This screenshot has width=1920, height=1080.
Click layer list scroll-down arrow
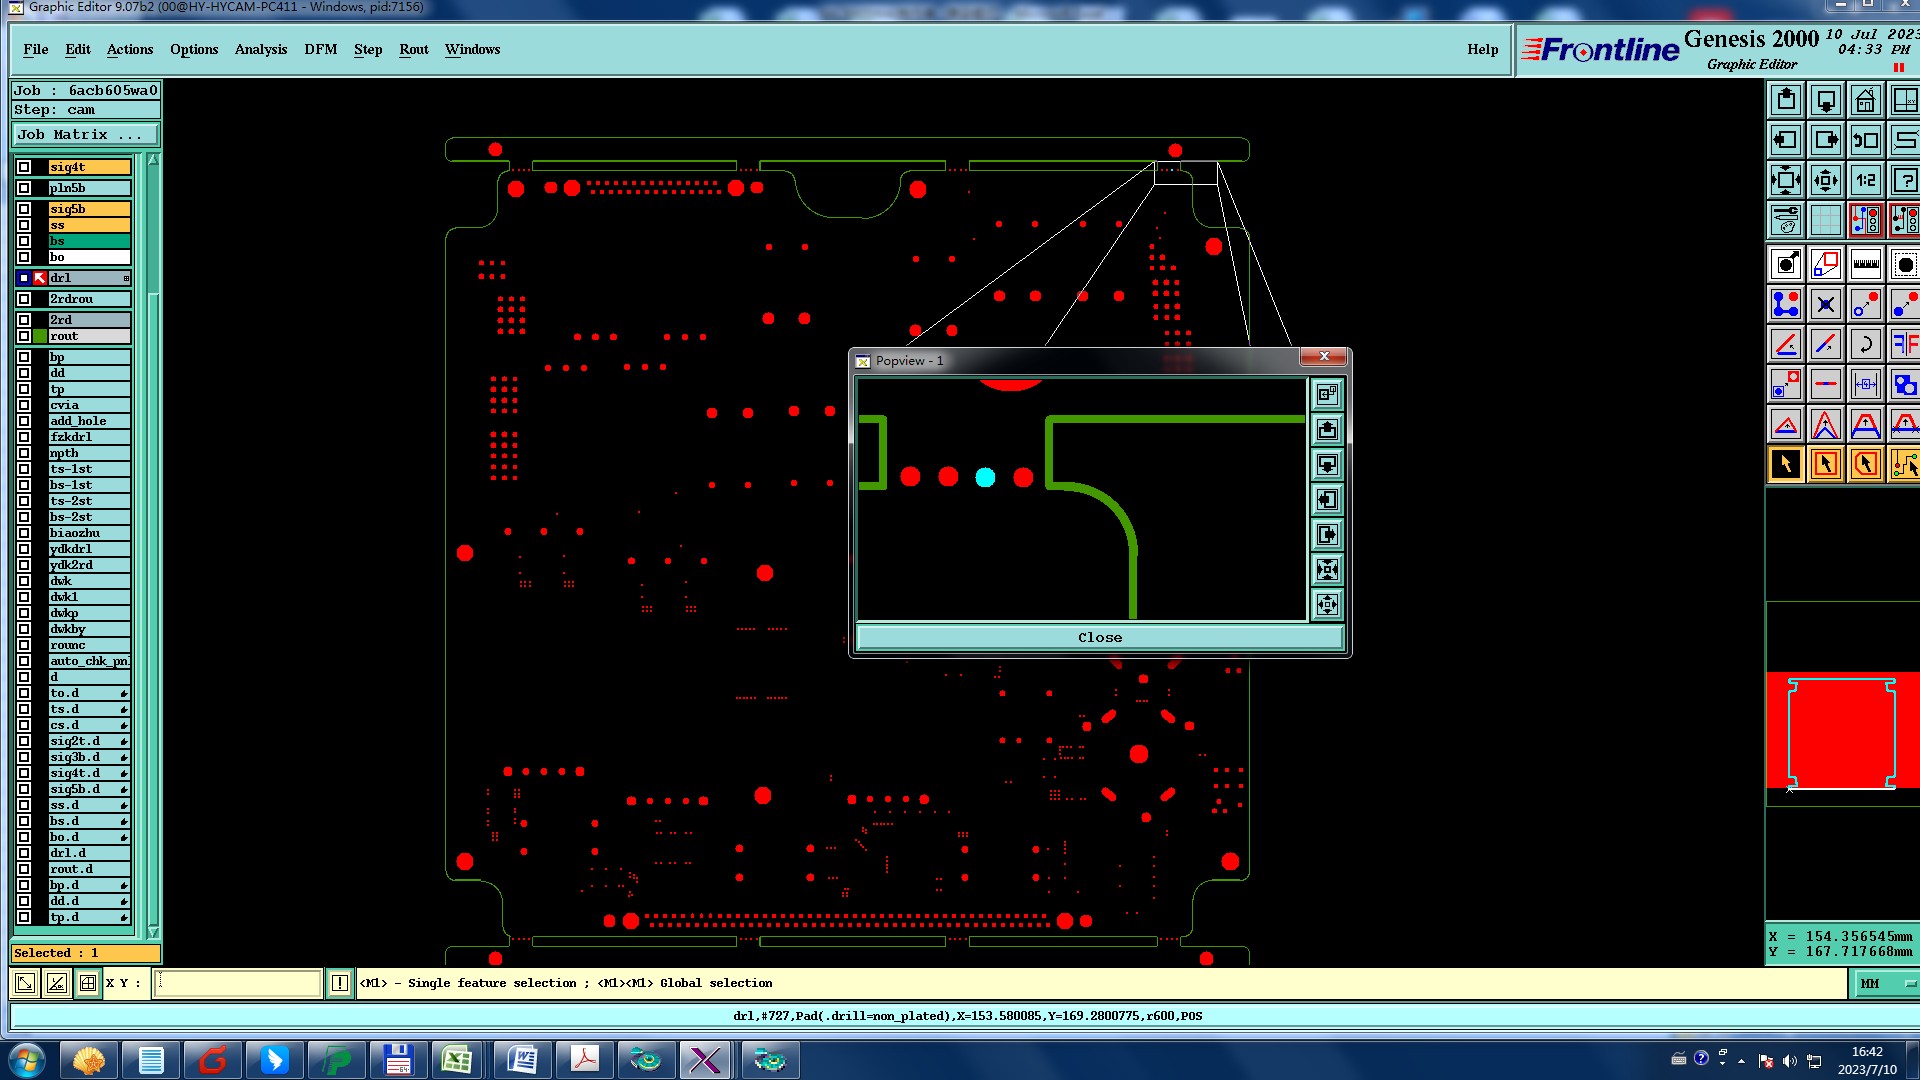pos(153,931)
